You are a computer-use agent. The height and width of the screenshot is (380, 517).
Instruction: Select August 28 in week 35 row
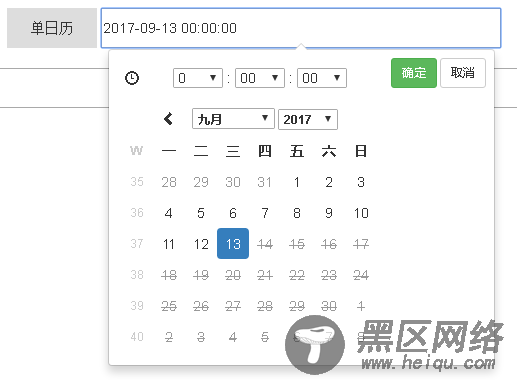click(169, 182)
